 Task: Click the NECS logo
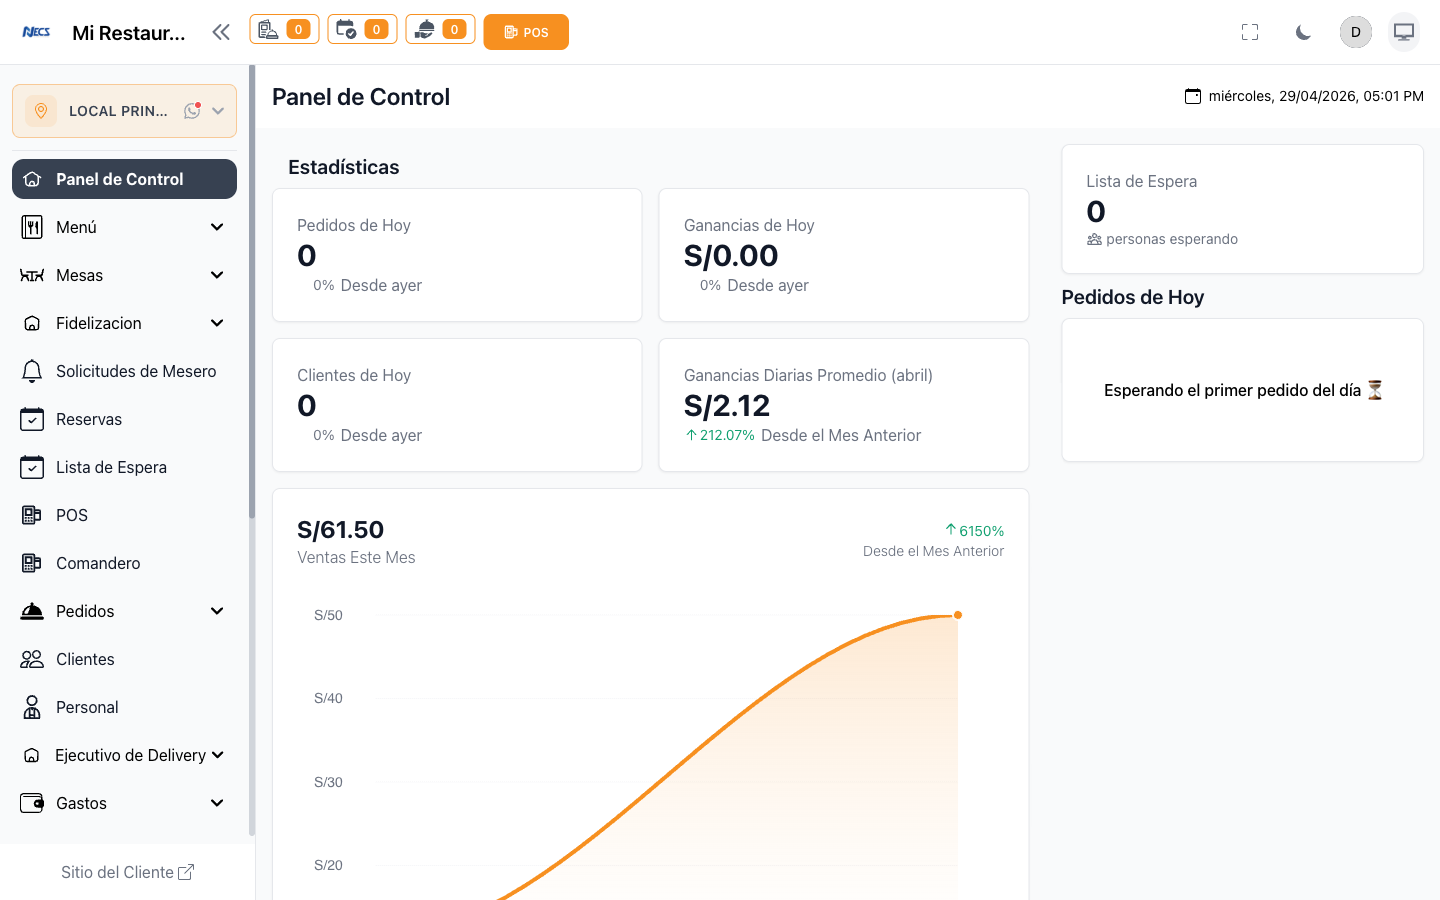36,32
